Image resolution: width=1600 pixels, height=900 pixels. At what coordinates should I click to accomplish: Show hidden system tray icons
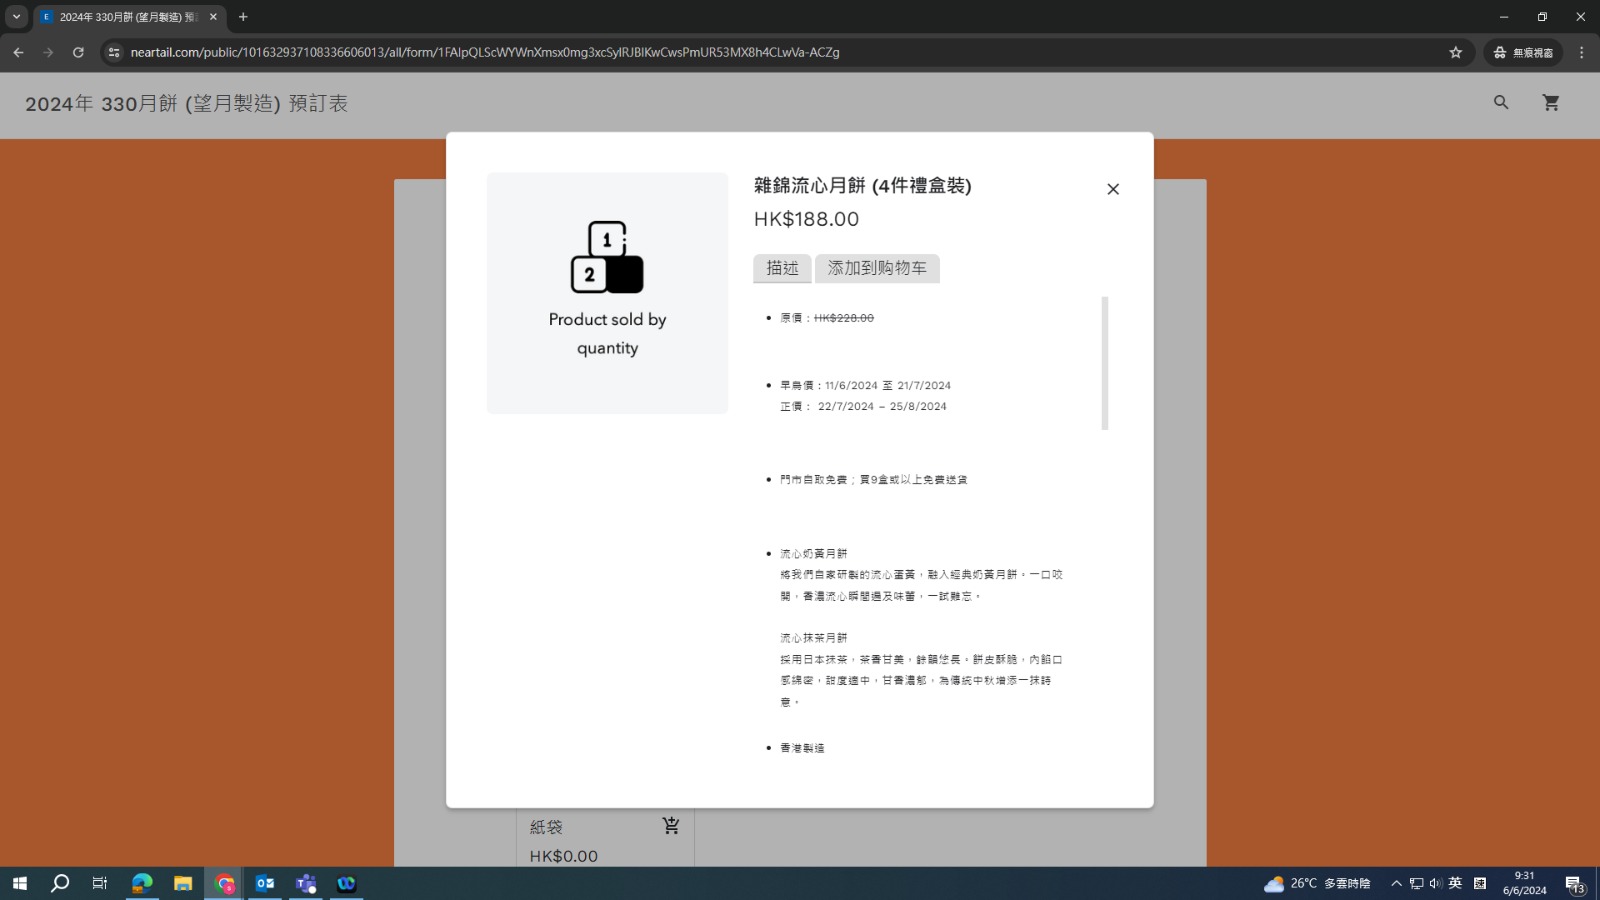[1396, 883]
